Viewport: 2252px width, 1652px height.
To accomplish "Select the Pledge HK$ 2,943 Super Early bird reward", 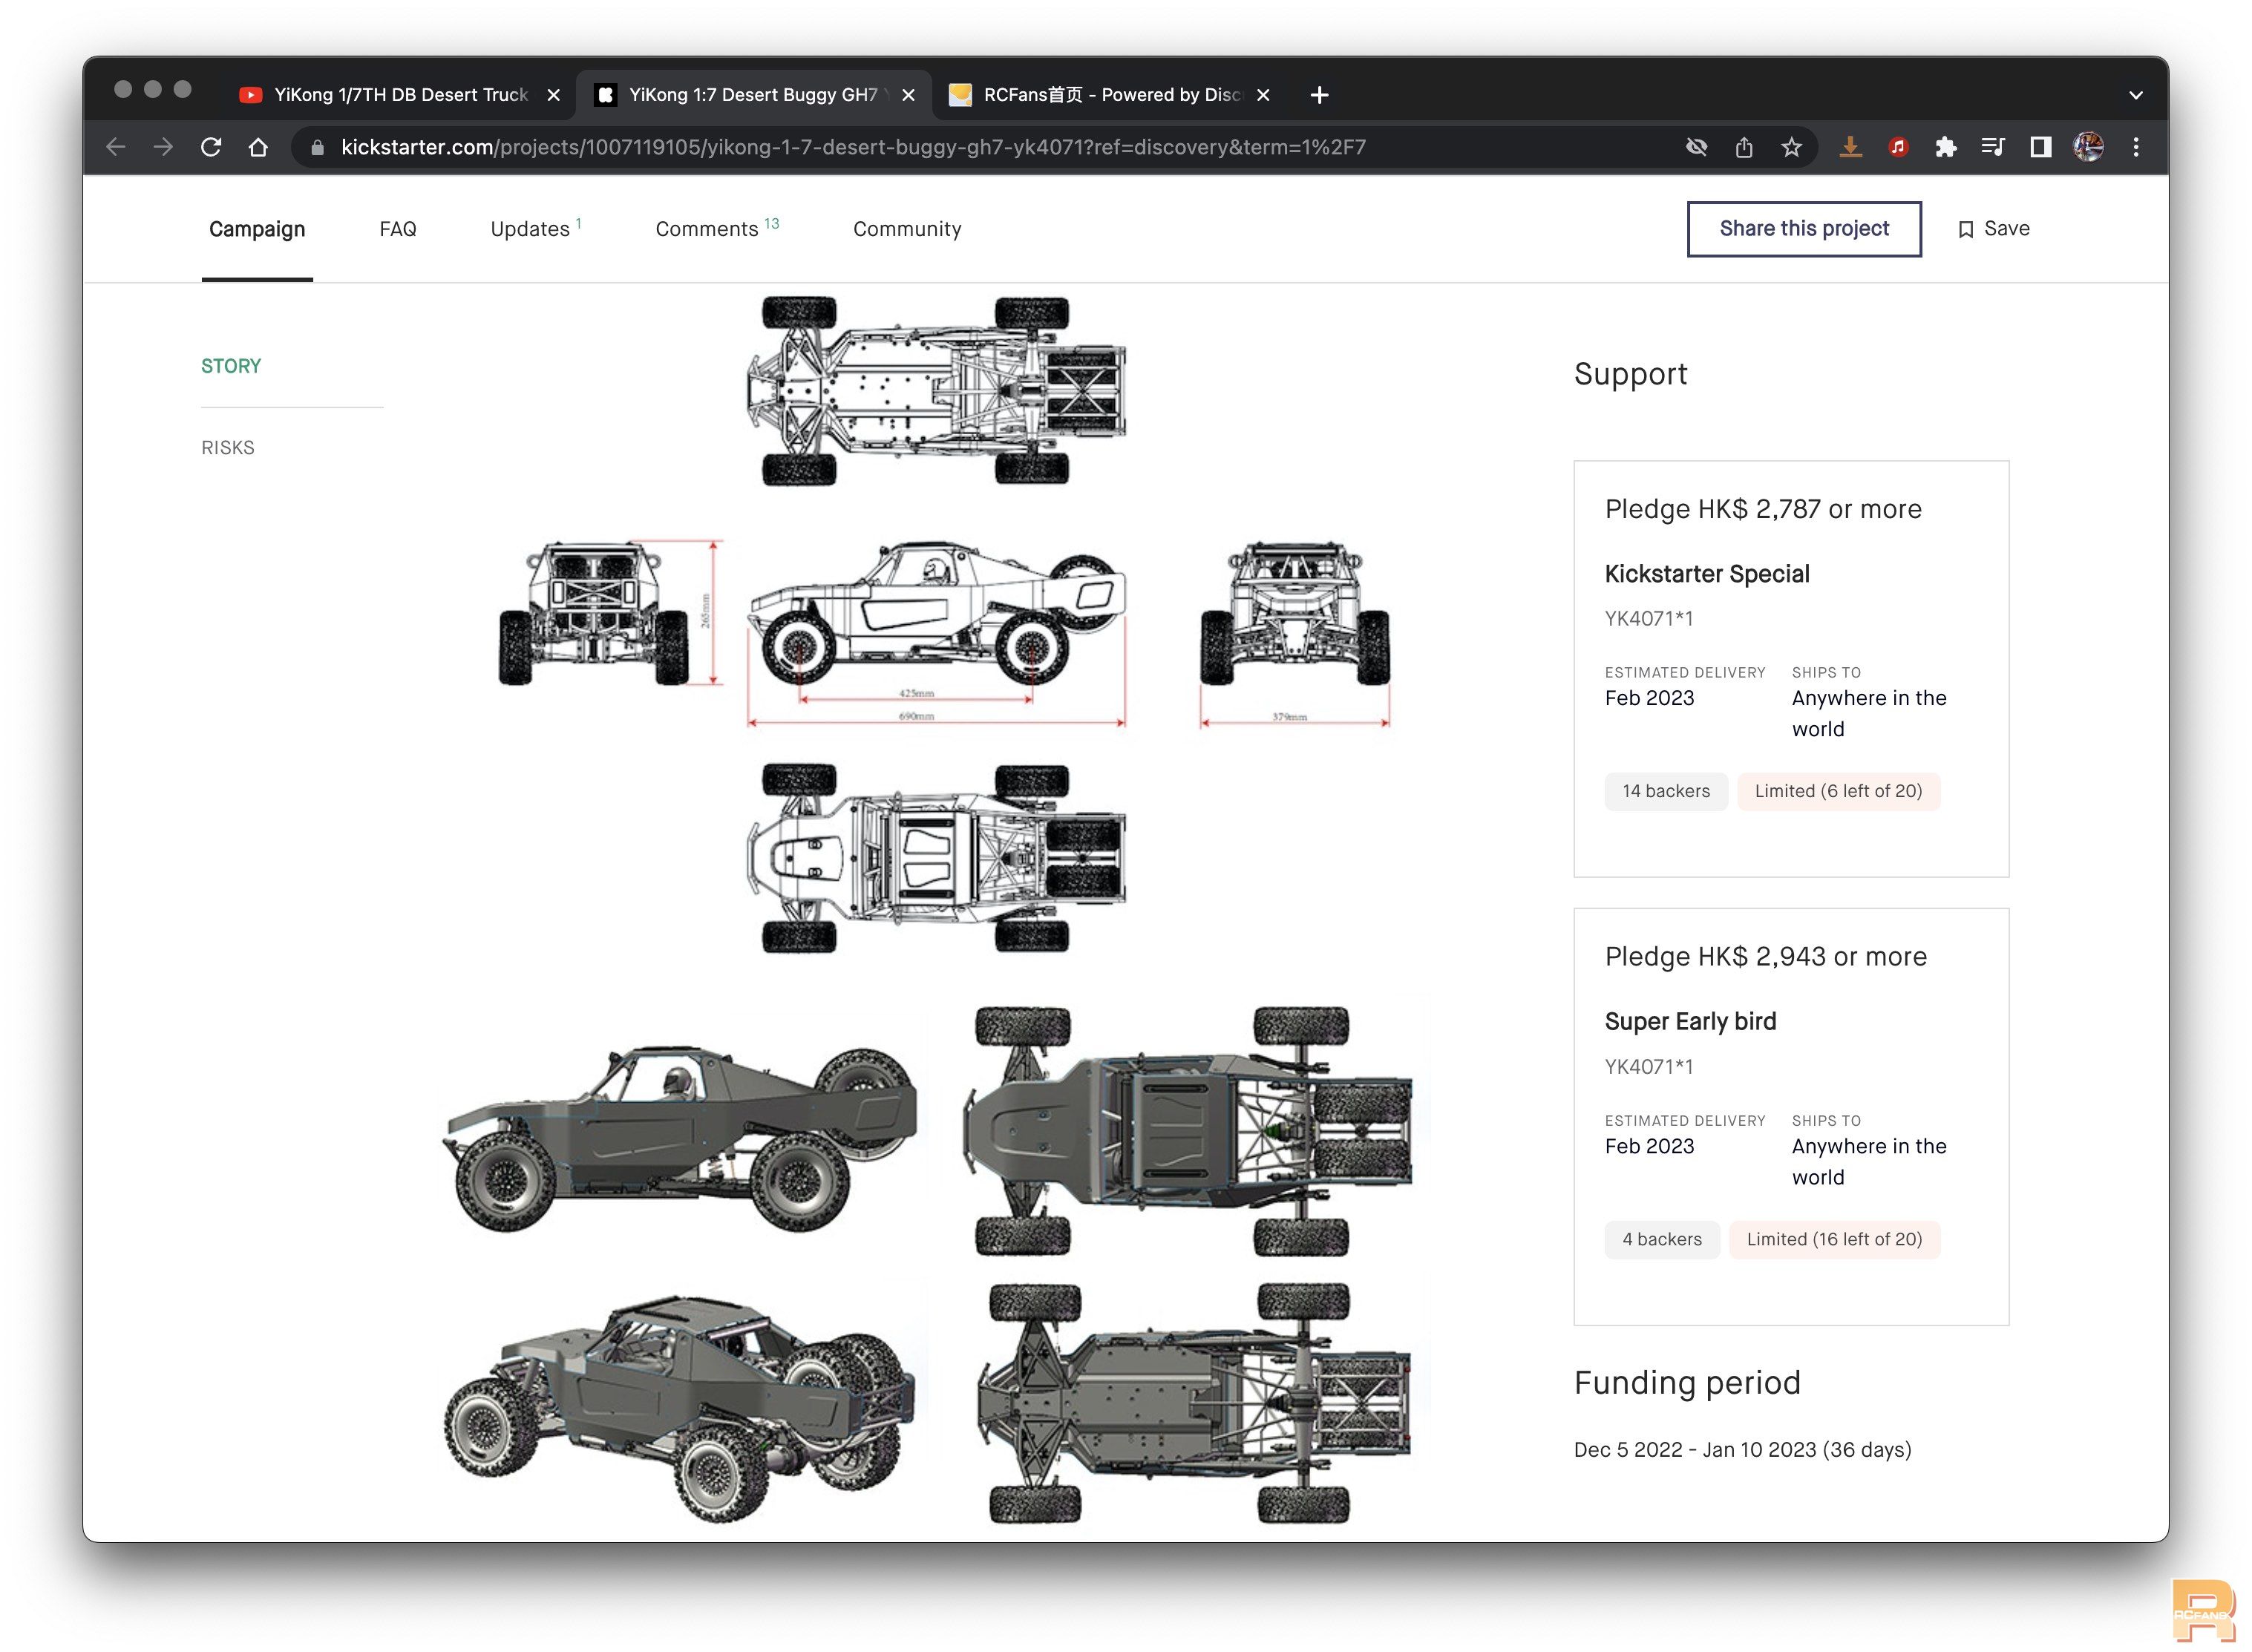I will tap(1791, 1117).
